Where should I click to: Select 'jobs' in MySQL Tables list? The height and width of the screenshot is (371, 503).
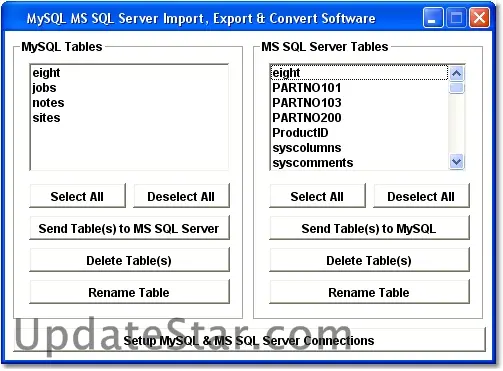coord(129,88)
